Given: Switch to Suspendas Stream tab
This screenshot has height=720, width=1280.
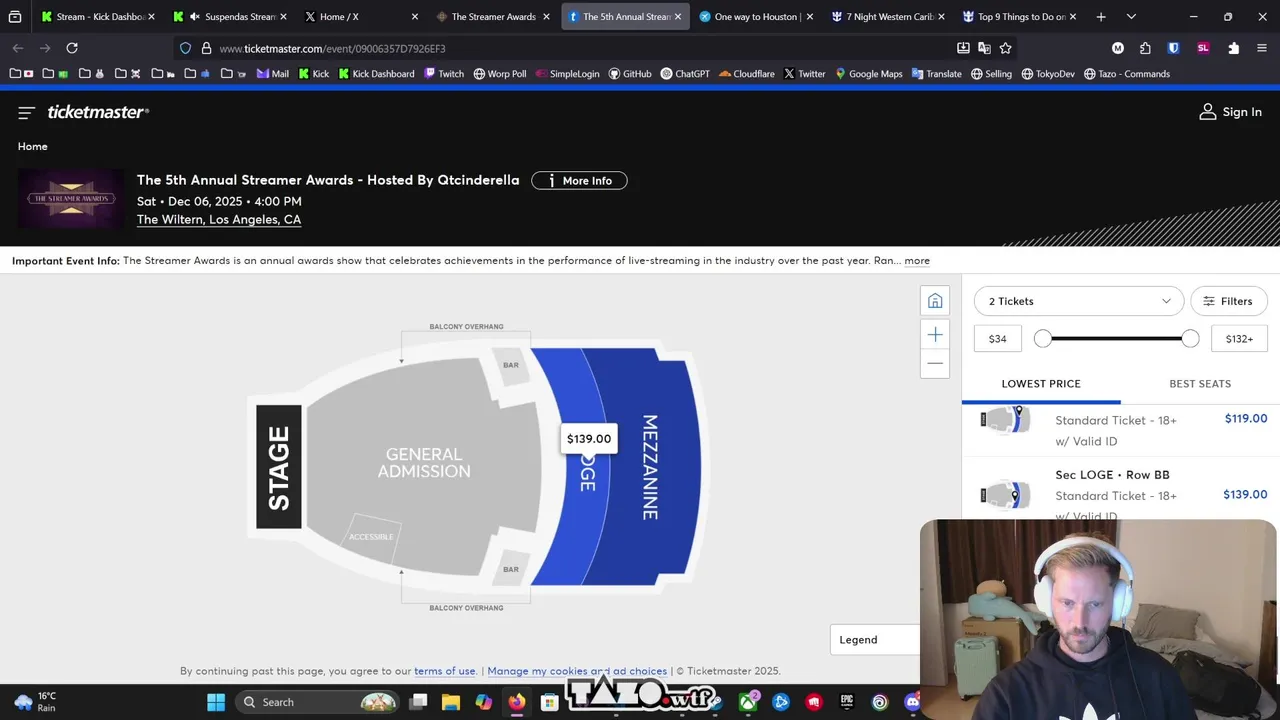Looking at the screenshot, I should point(230,17).
